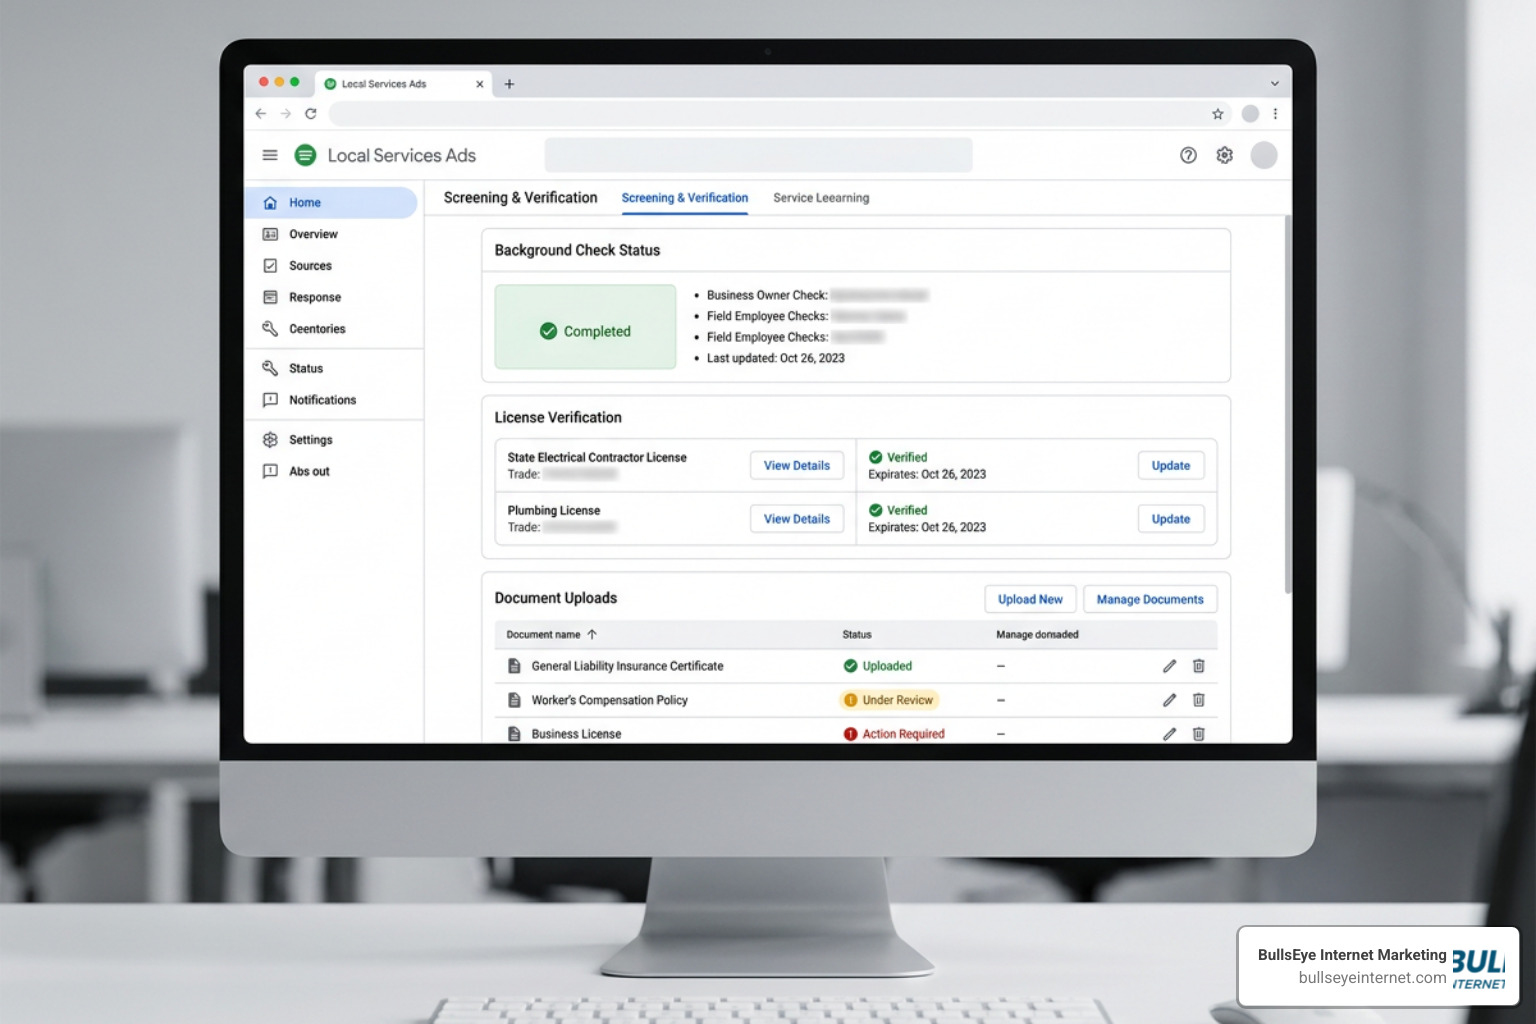The height and width of the screenshot is (1024, 1536).
Task: Update the Plumbing License
Action: pos(1171,519)
